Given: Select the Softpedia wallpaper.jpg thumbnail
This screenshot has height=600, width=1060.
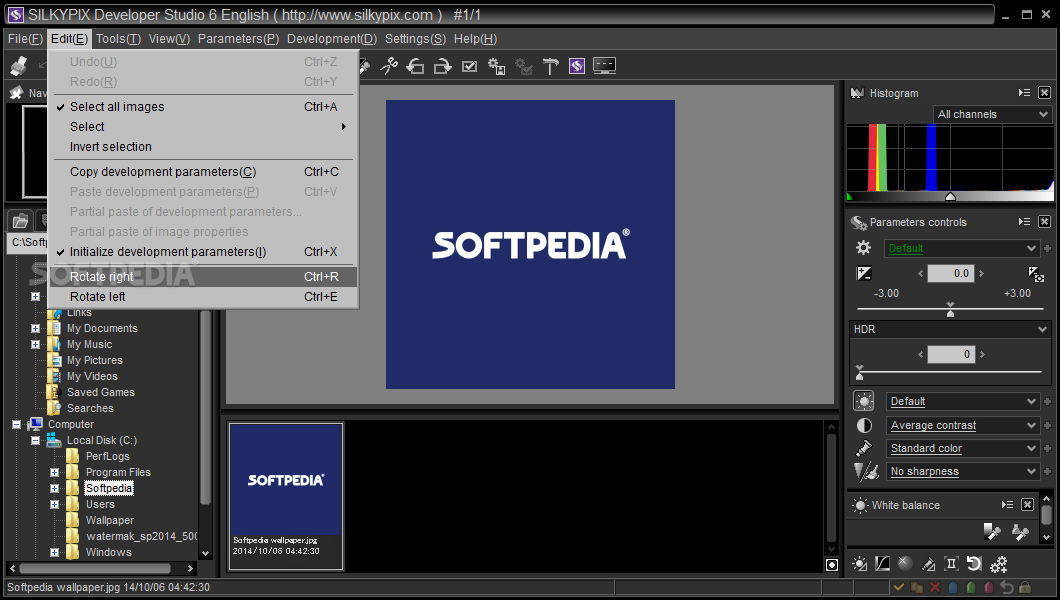Looking at the screenshot, I should click(286, 496).
